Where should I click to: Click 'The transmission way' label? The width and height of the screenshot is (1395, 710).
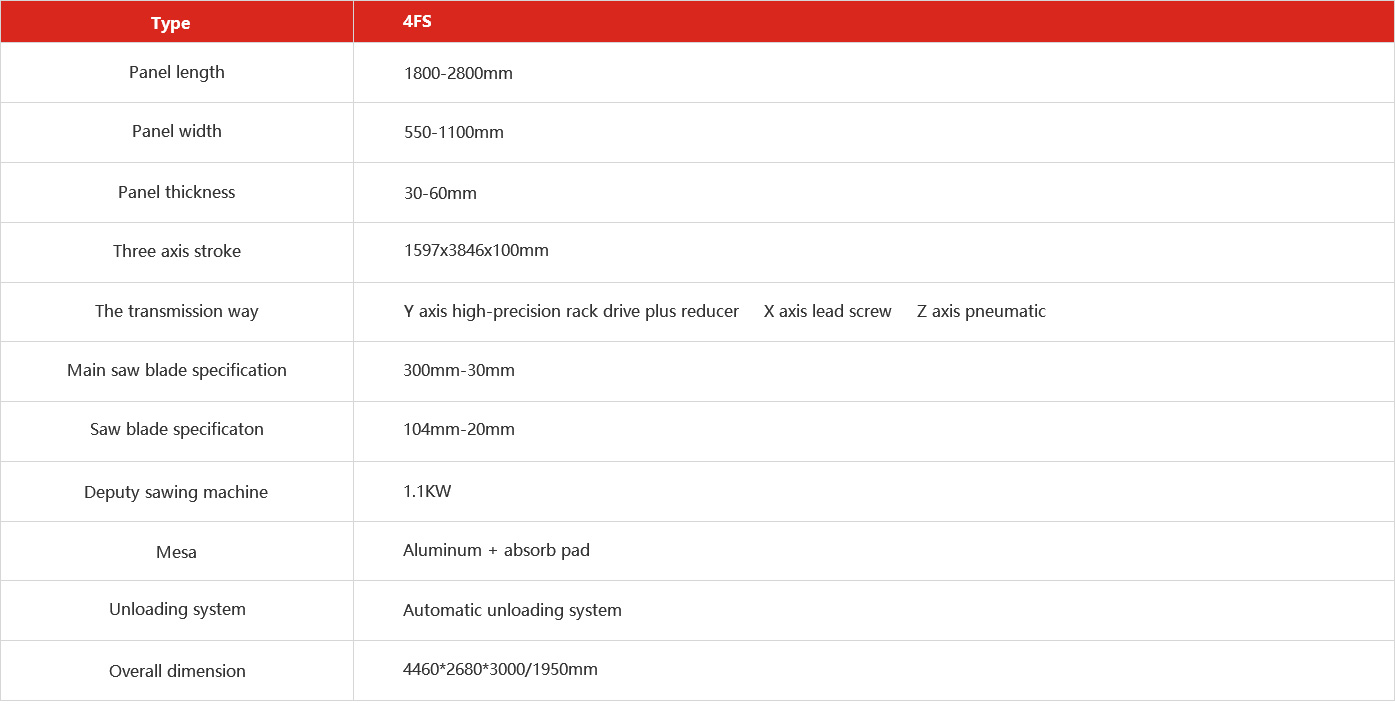[x=177, y=311]
